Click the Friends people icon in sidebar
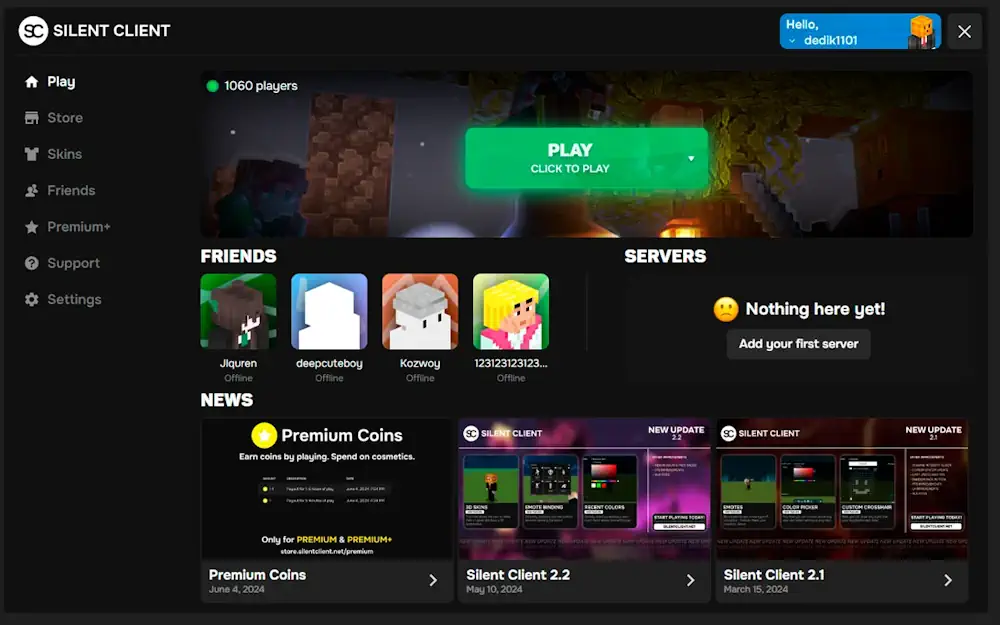The width and height of the screenshot is (1000, 625). coord(32,190)
